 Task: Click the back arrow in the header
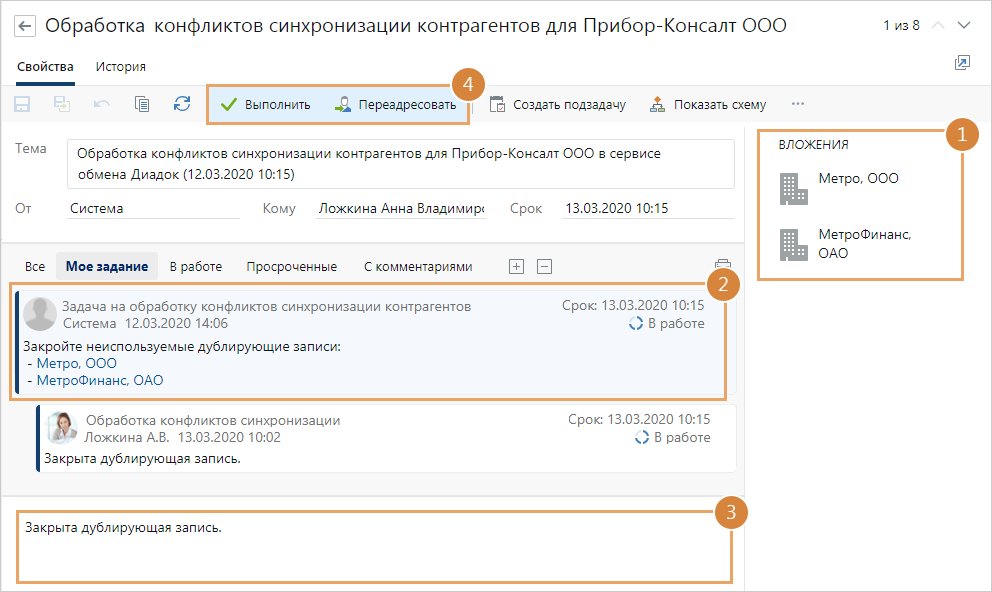click(x=24, y=26)
